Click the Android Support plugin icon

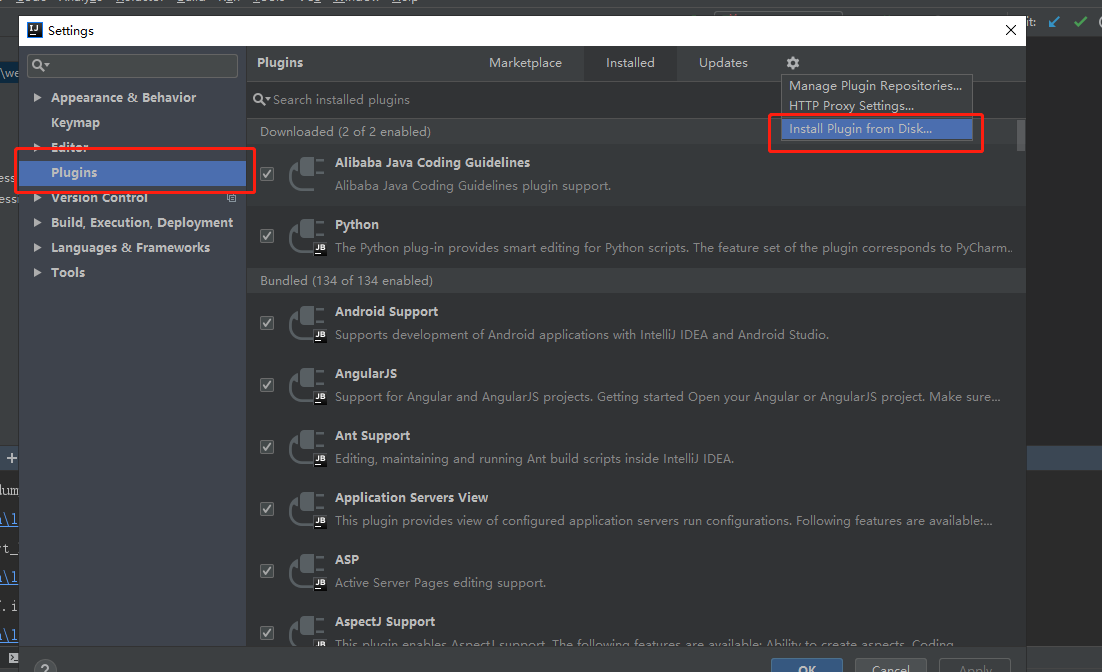pyautogui.click(x=307, y=323)
